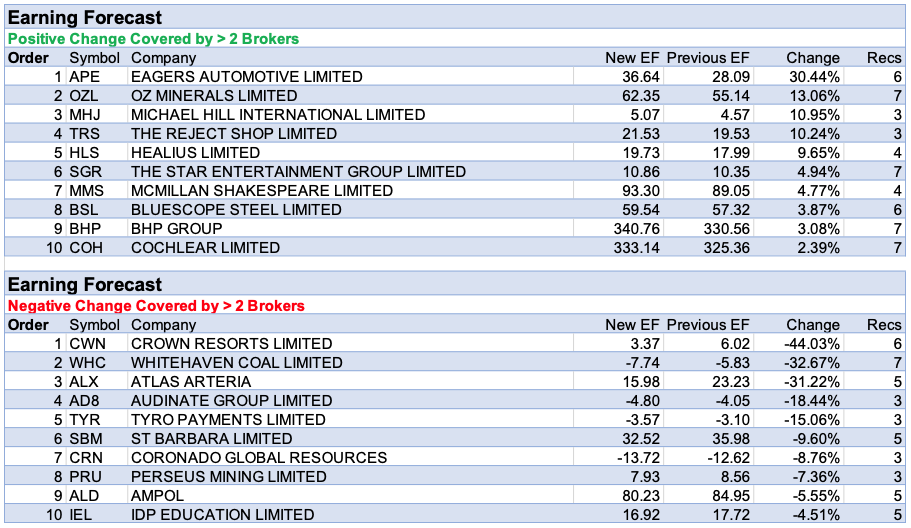Select the 30.44% change cell
The height and width of the screenshot is (528, 911).
(814, 77)
